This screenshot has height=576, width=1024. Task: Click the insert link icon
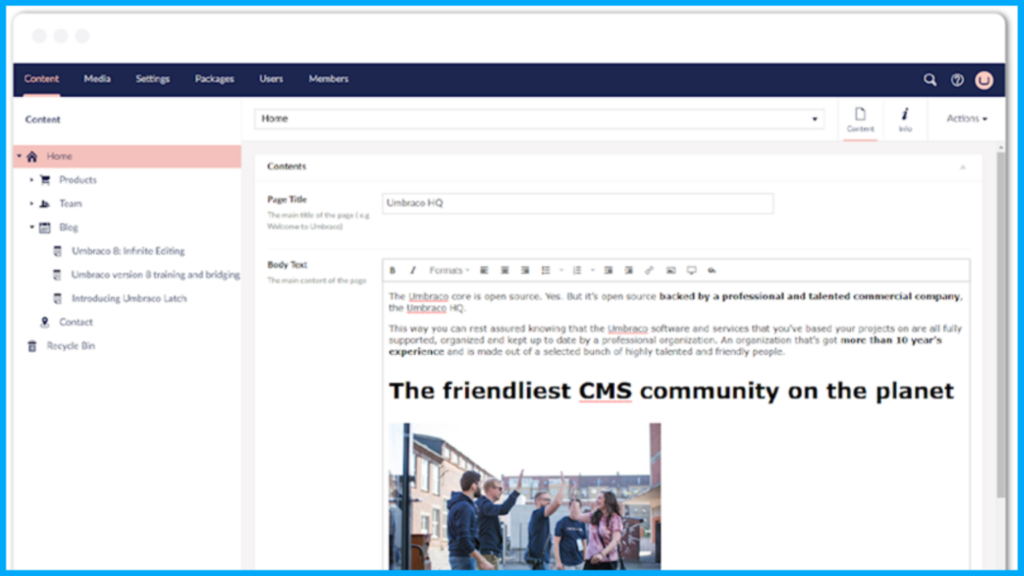click(648, 270)
